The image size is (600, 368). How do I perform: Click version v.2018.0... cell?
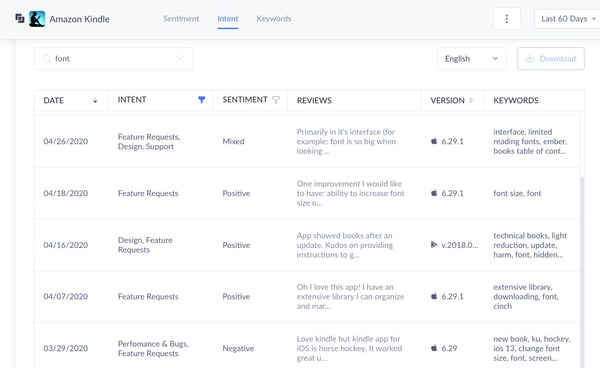pos(460,245)
